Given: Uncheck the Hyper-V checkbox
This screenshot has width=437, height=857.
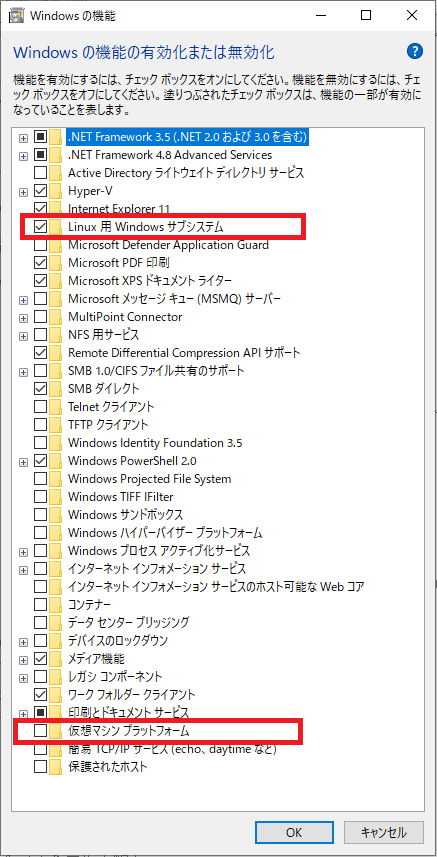Looking at the screenshot, I should [x=40, y=191].
